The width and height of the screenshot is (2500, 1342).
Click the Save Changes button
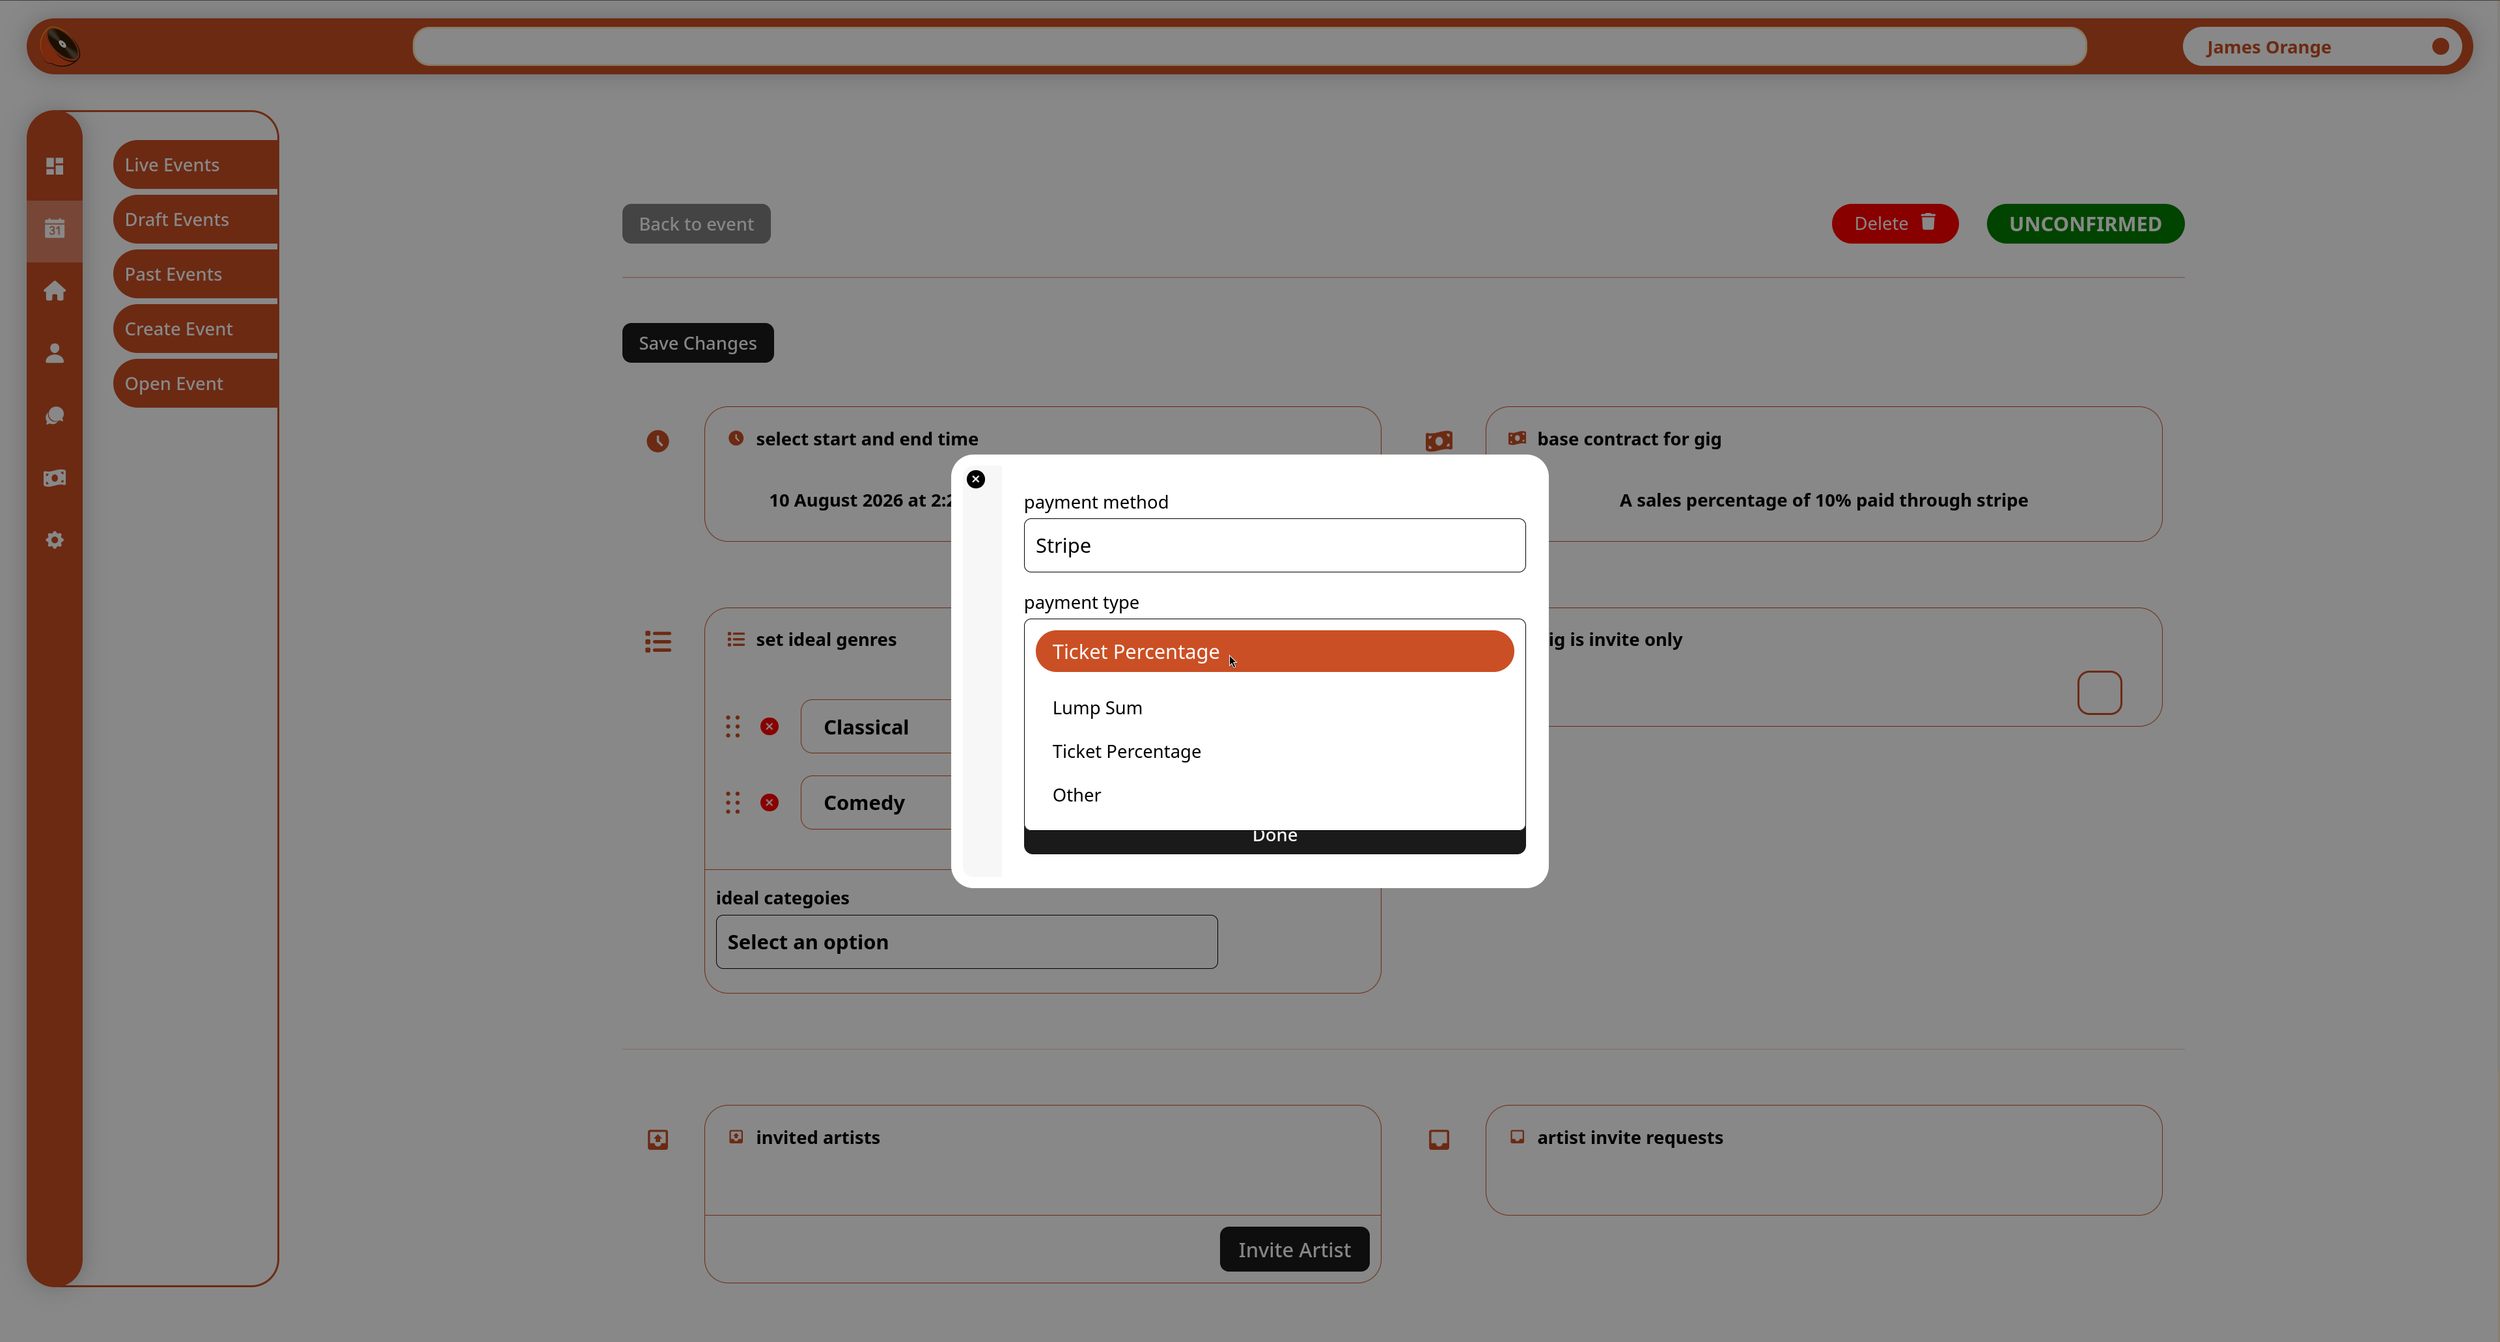697,343
